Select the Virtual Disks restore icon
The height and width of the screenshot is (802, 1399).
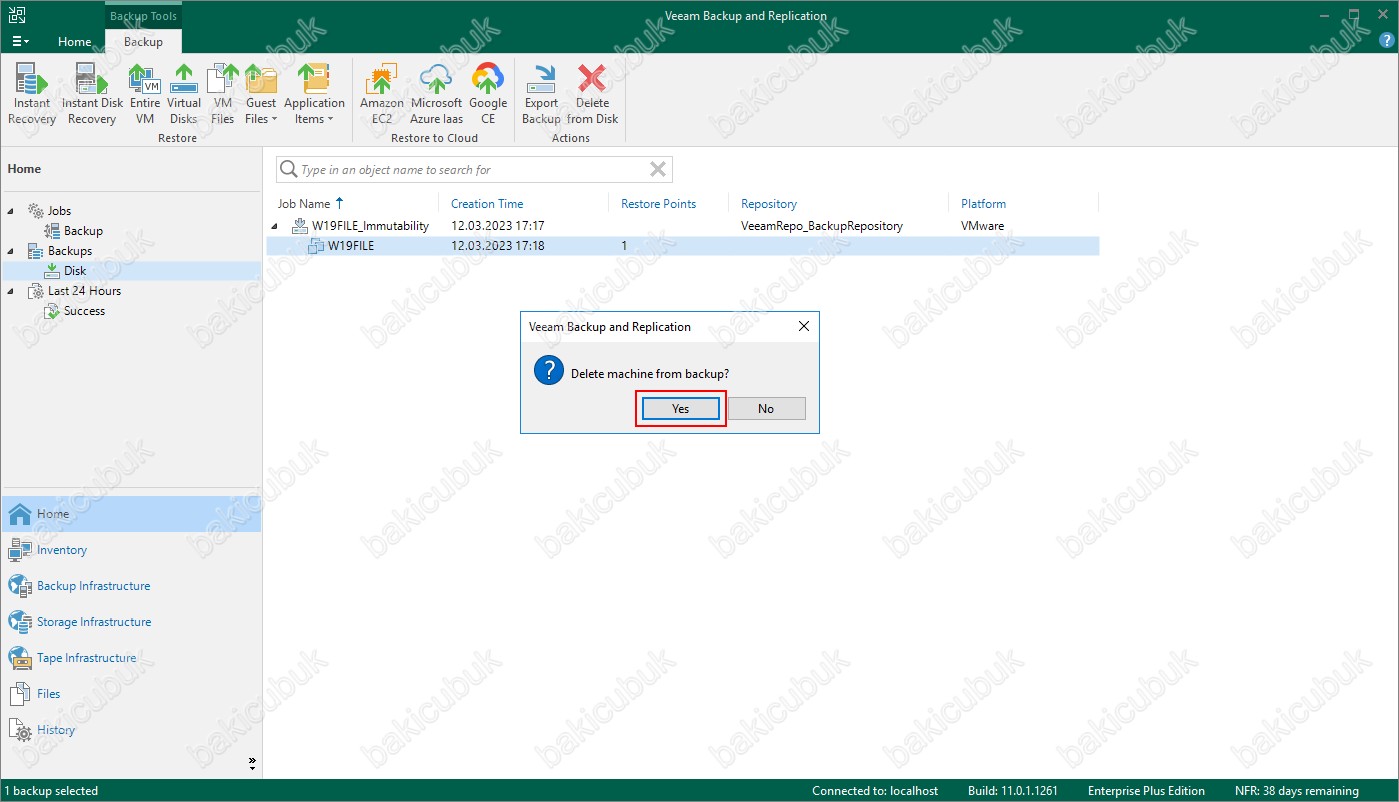point(184,95)
